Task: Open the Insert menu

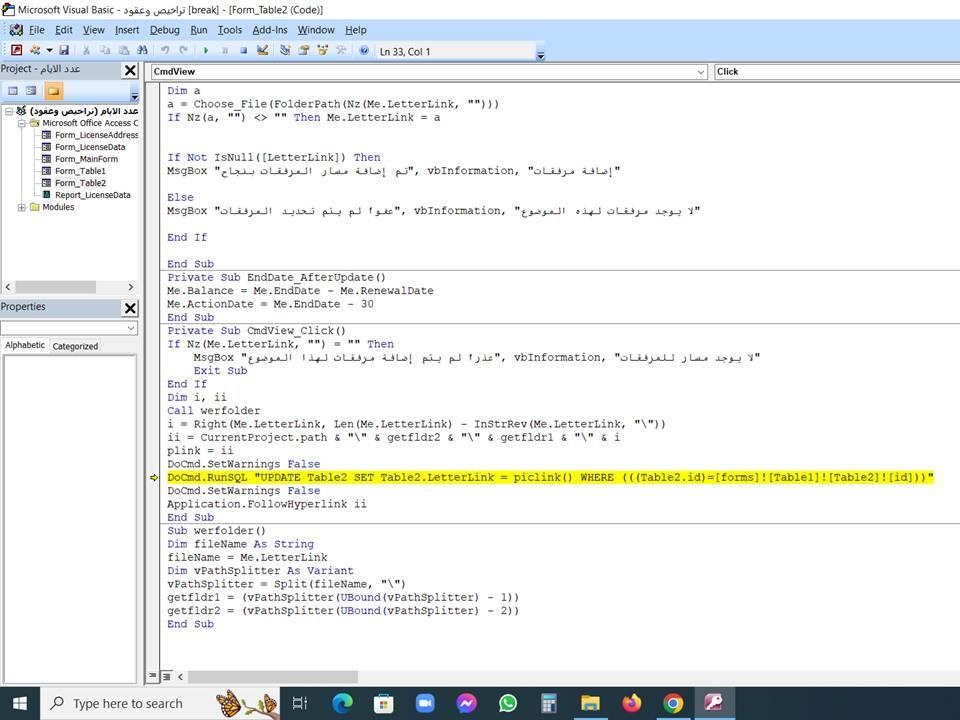Action: pyautogui.click(x=127, y=30)
